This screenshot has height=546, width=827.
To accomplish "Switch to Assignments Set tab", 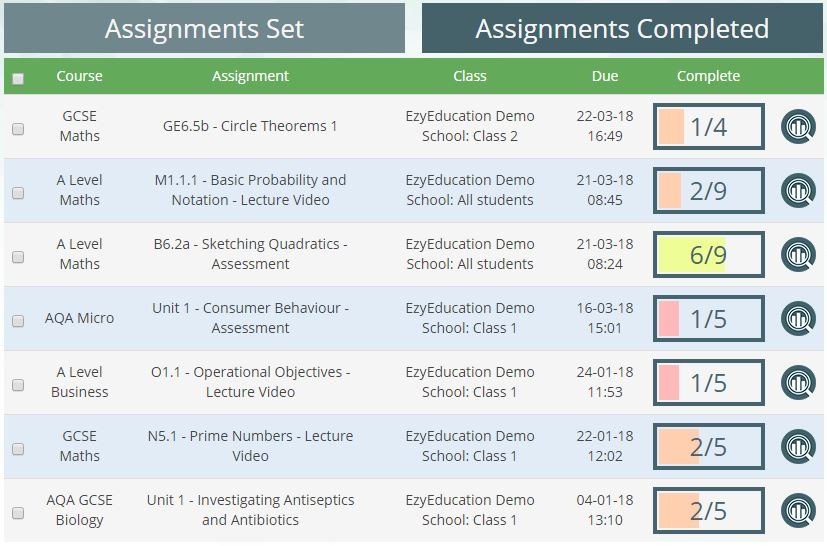I will click(x=204, y=28).
